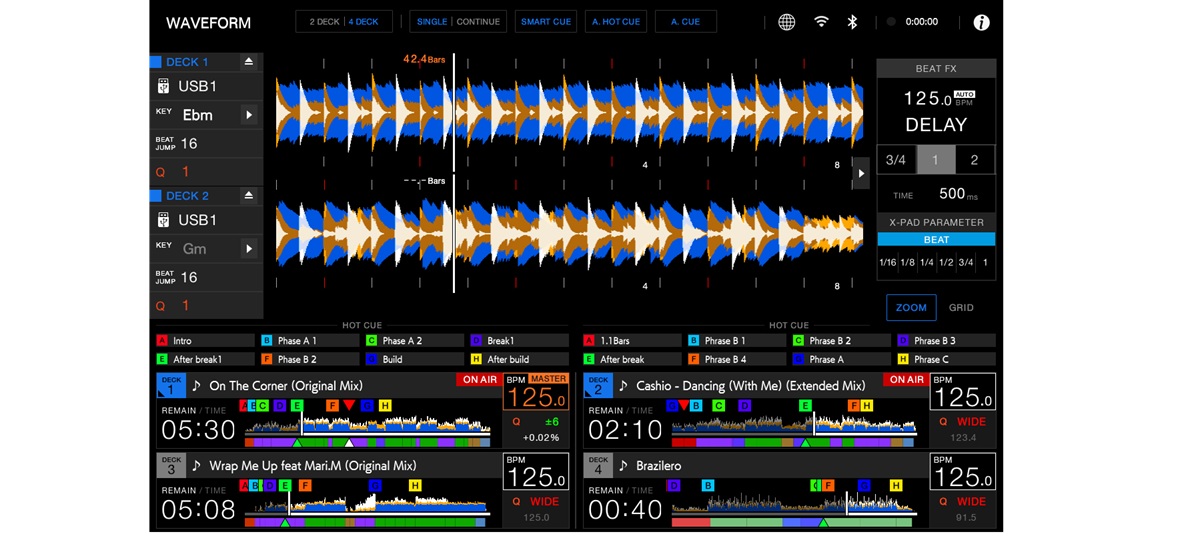The width and height of the screenshot is (1200, 544).
Task: Expand Deck 1 key Ebm arrow
Action: click(x=249, y=115)
